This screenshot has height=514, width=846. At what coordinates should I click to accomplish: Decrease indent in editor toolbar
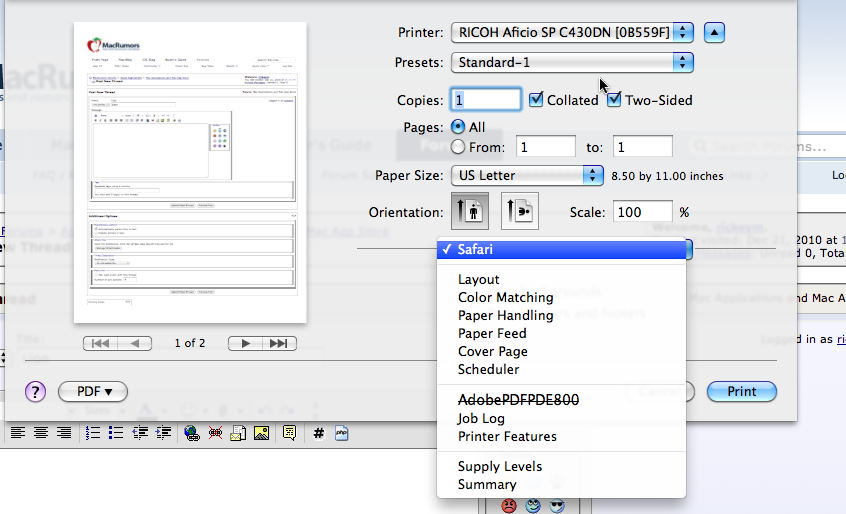click(140, 433)
